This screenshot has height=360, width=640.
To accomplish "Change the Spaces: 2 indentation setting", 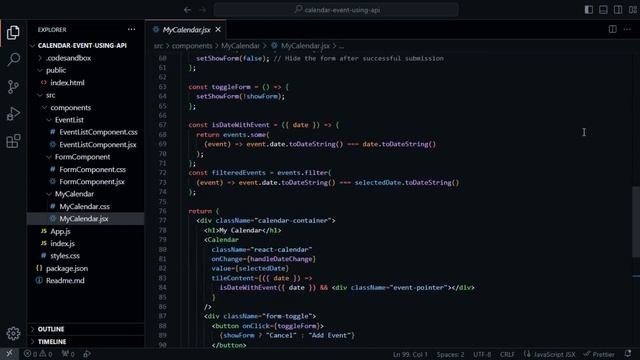I will click(450, 354).
